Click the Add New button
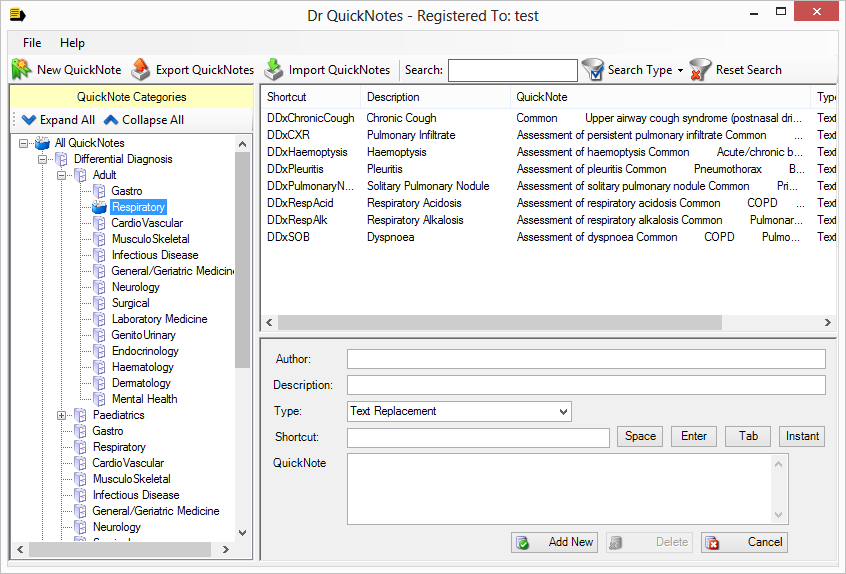The height and width of the screenshot is (574, 846). point(554,543)
